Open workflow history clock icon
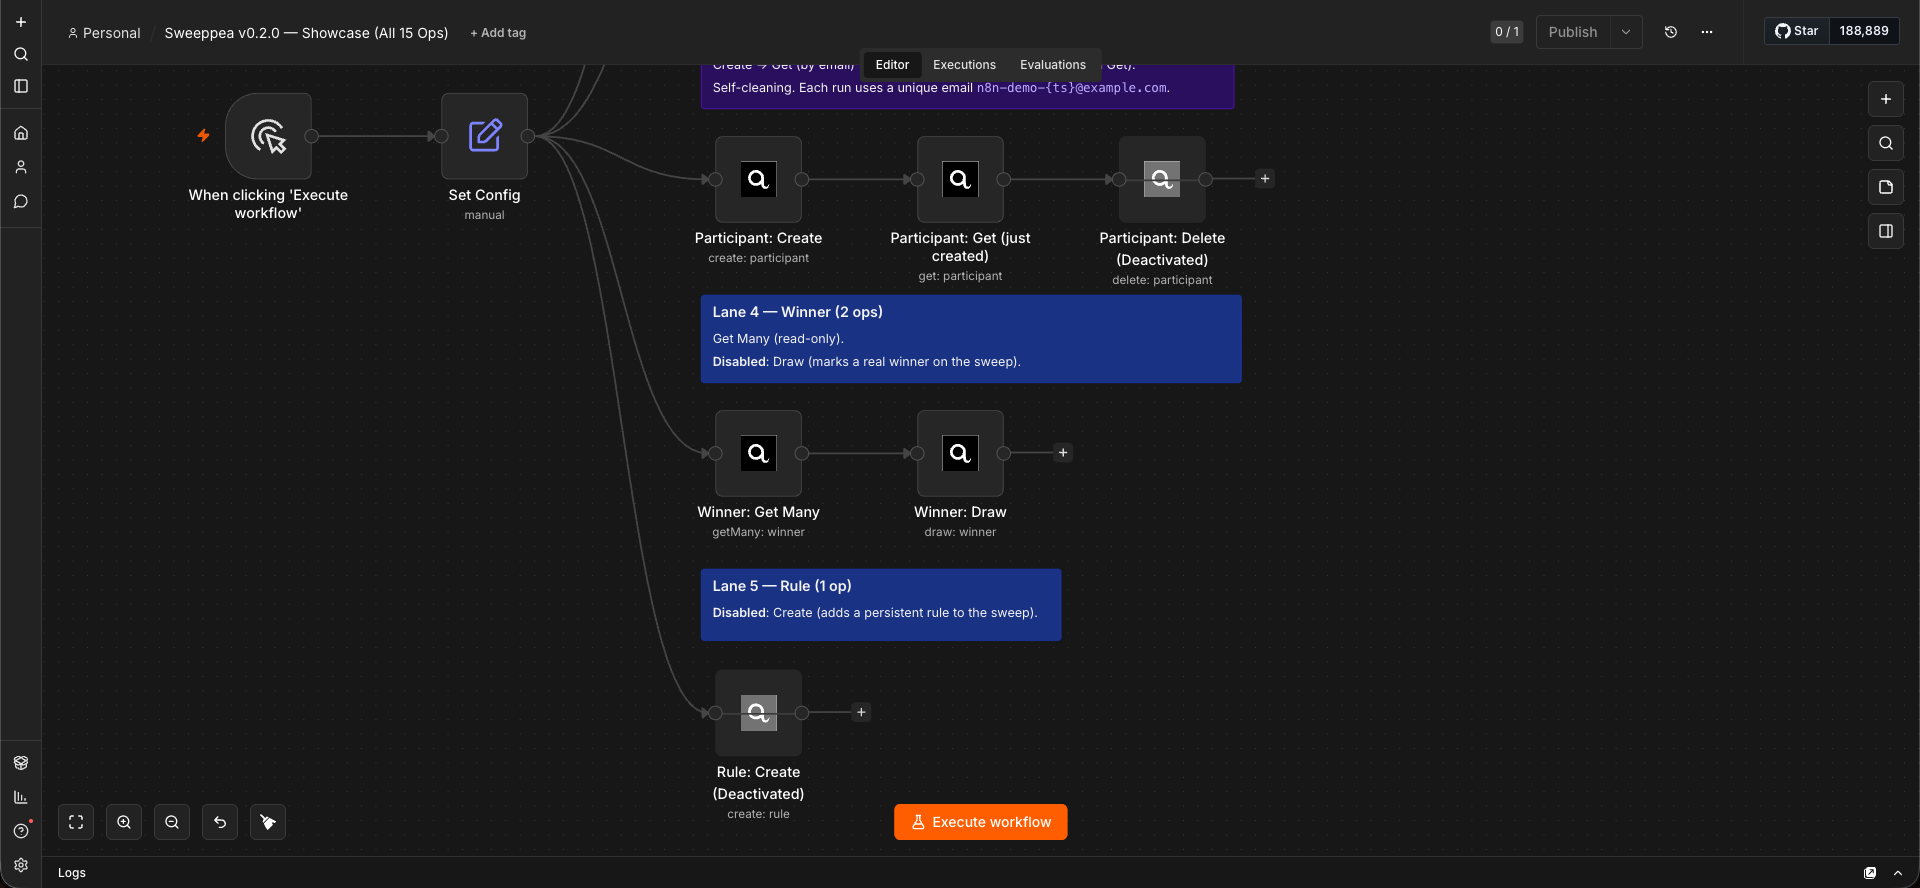Screen dimensions: 1920x888 click(x=1671, y=32)
